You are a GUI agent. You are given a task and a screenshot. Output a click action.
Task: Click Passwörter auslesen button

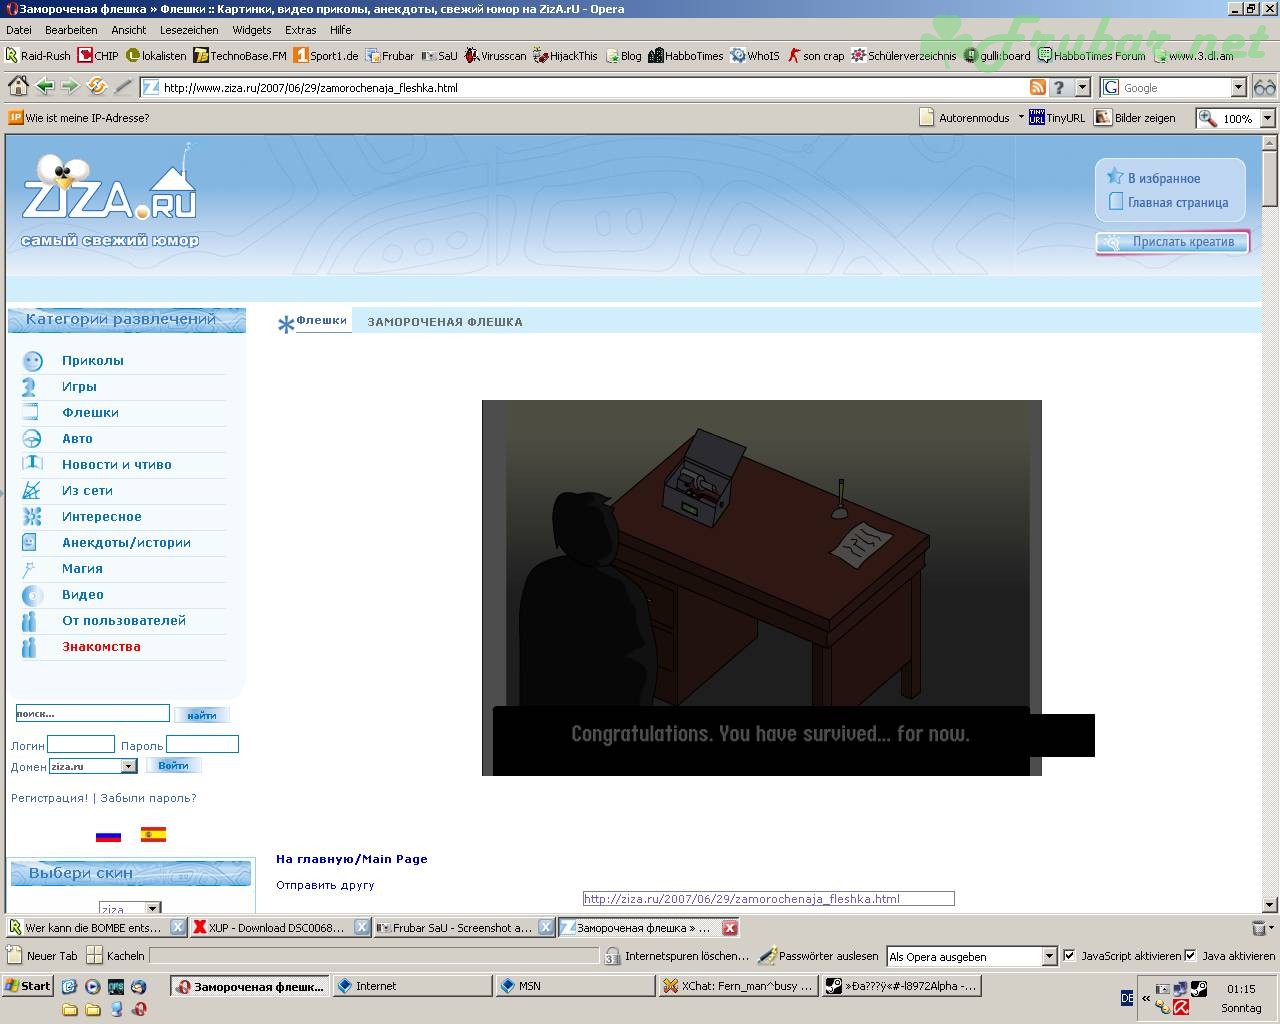(x=818, y=956)
